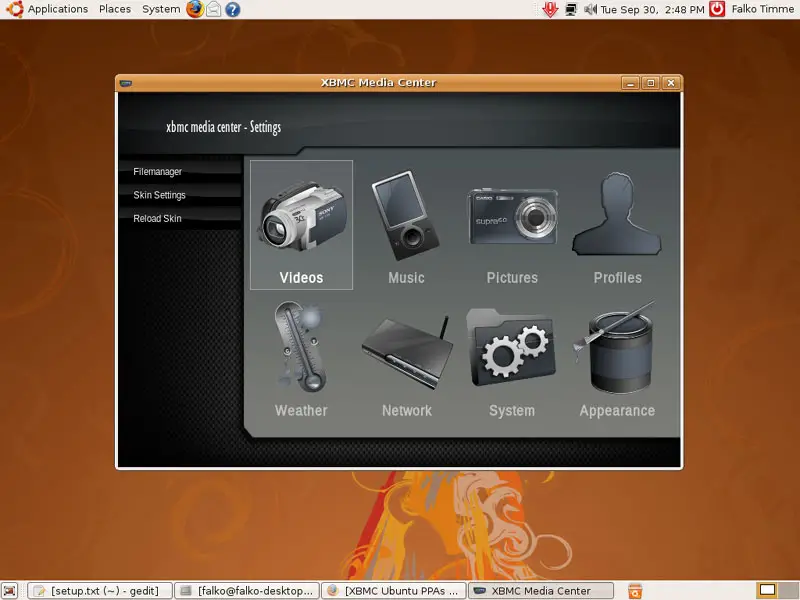Image resolution: width=800 pixels, height=600 pixels.
Task: Click the Videos label
Action: [x=301, y=278]
